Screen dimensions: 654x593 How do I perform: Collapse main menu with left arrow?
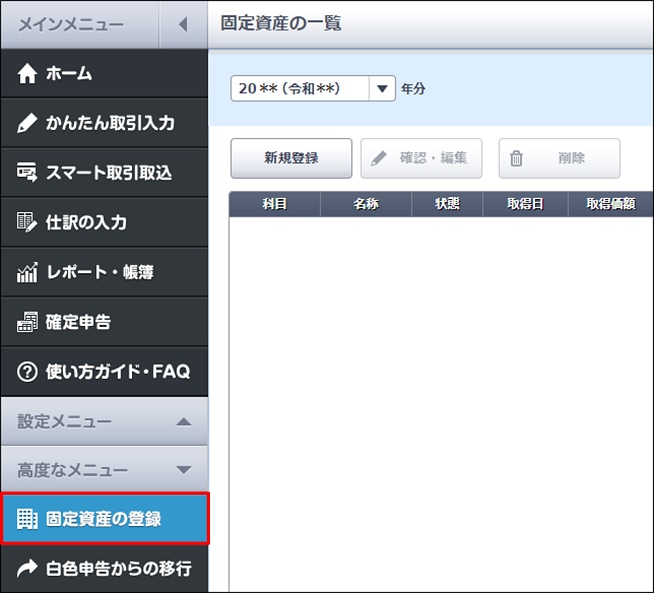click(183, 24)
